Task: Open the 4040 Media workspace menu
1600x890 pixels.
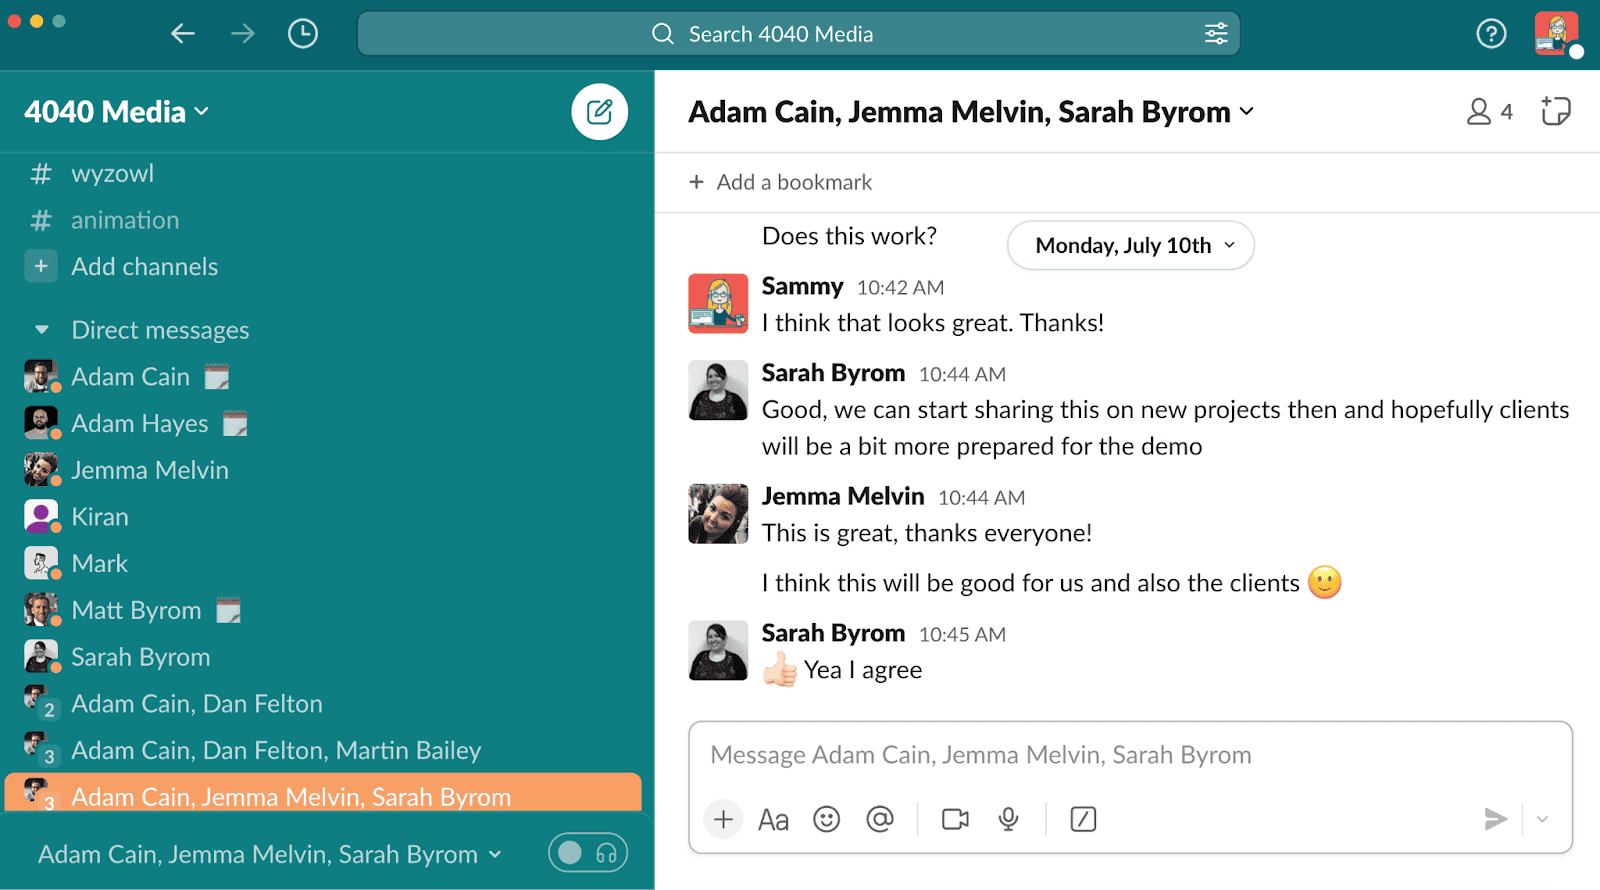Action: [x=116, y=112]
